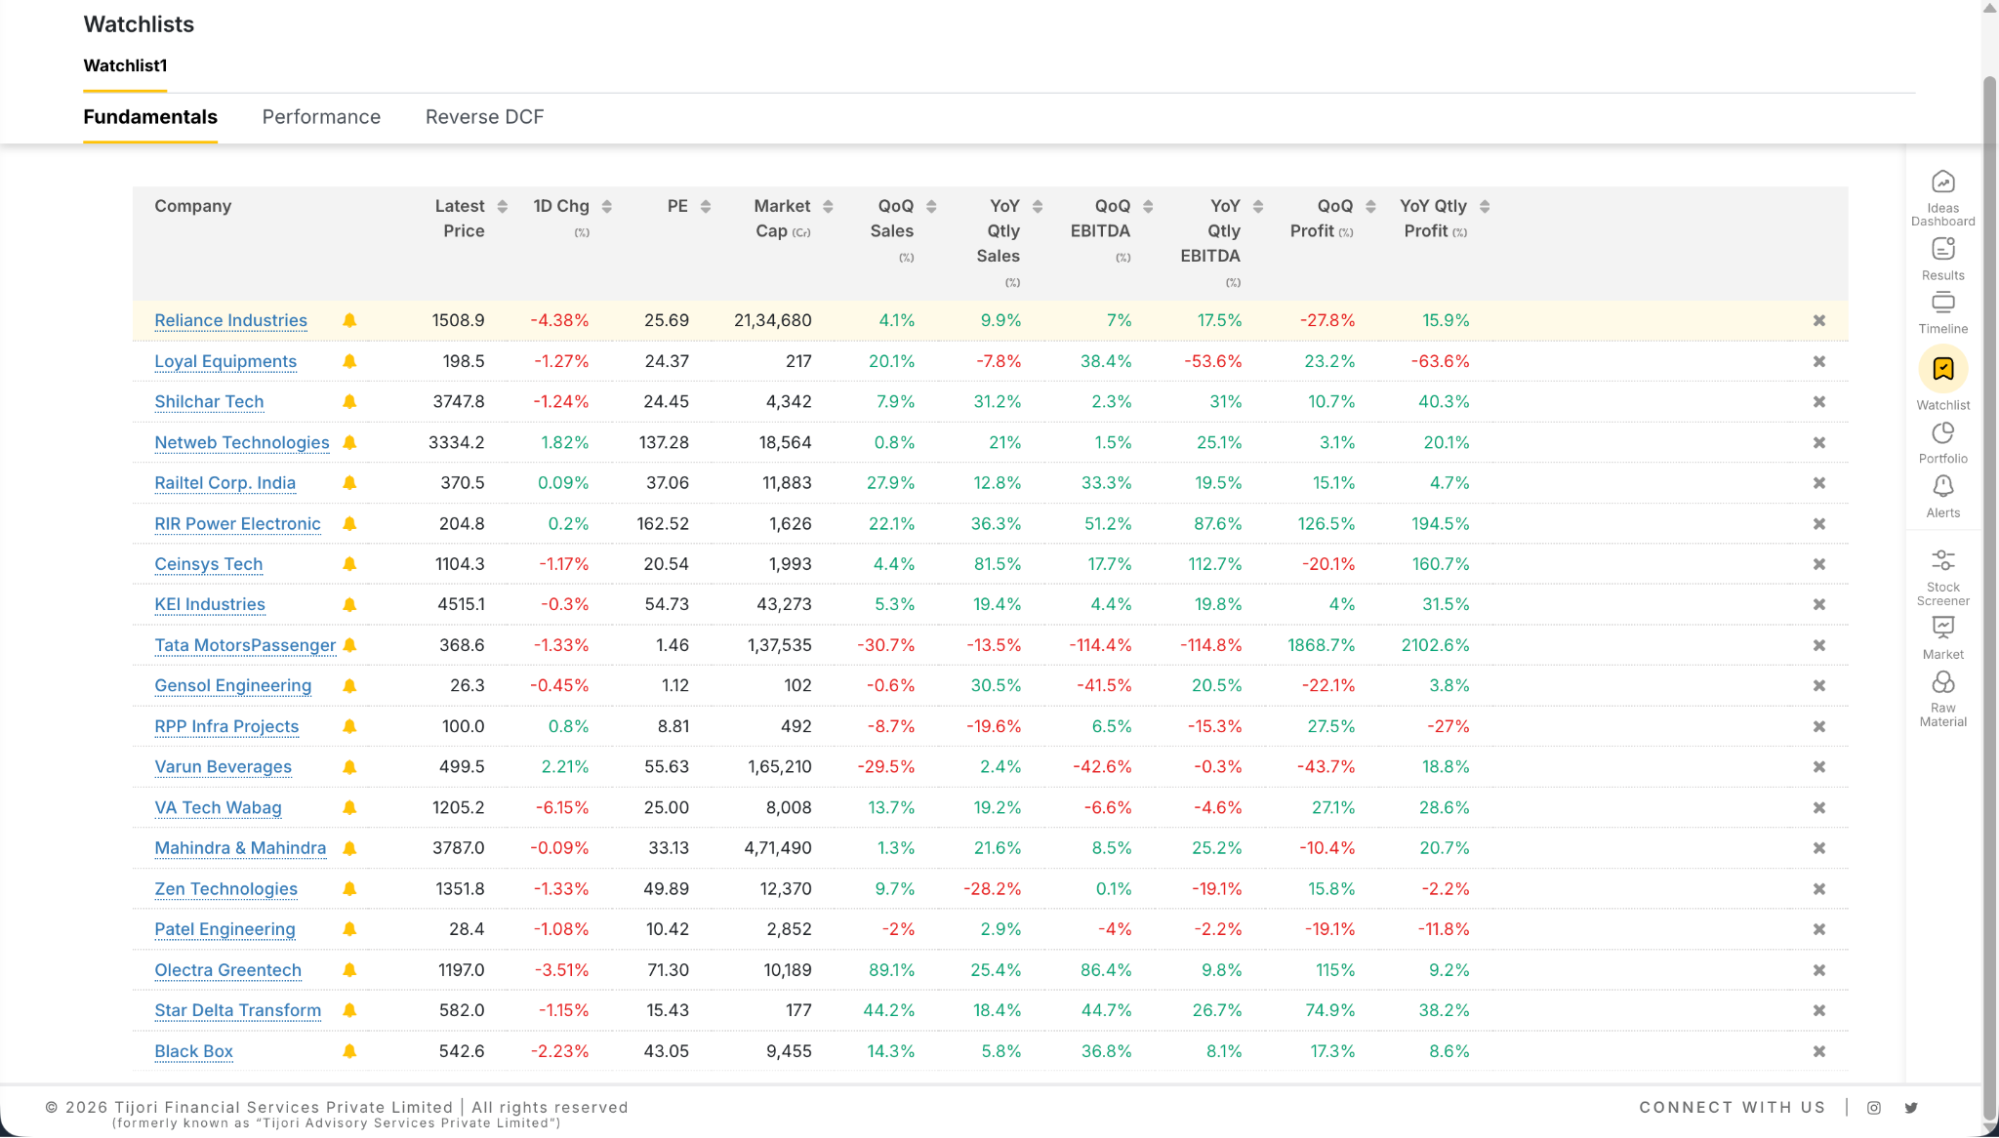The image size is (1999, 1138).
Task: Sort by Latest Price column arrows
Action: pos(502,207)
